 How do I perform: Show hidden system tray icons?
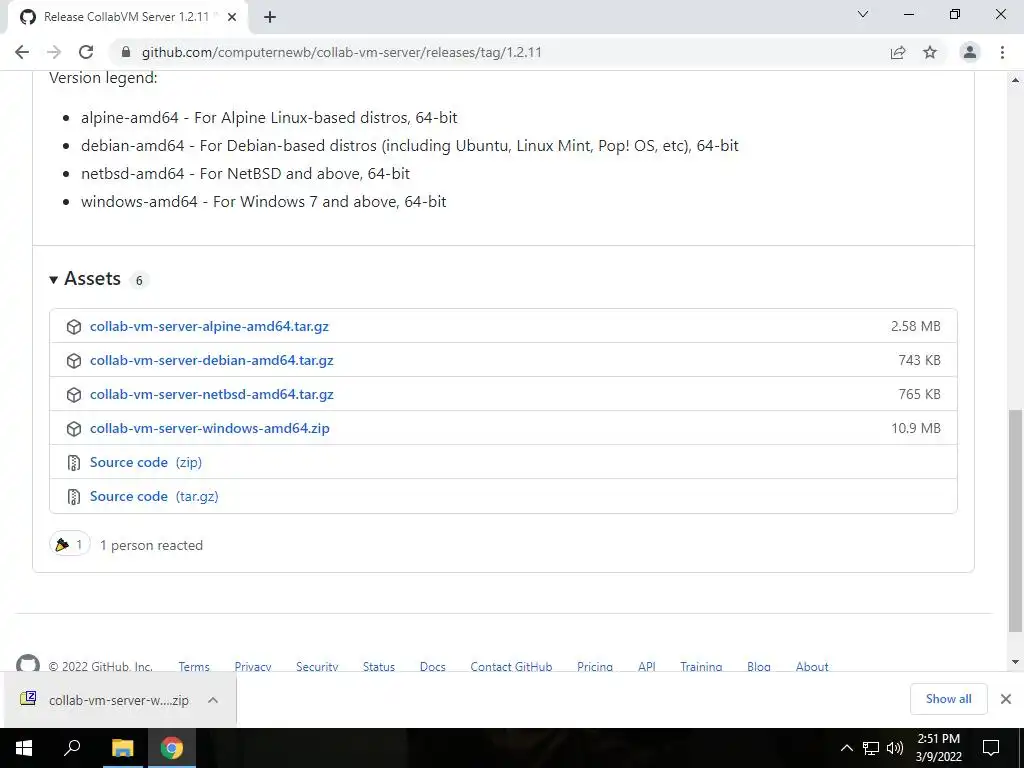coord(846,748)
